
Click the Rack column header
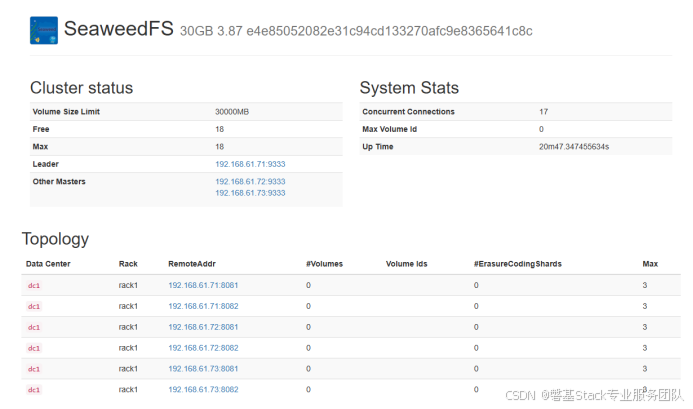tap(128, 264)
